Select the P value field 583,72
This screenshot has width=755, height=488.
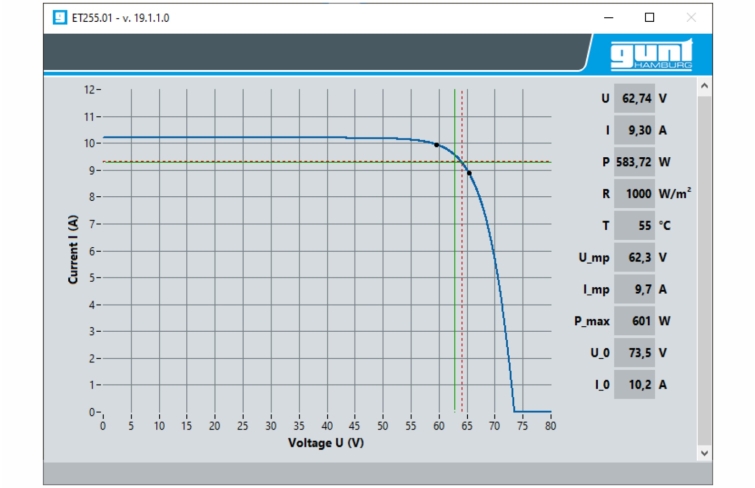(x=634, y=162)
